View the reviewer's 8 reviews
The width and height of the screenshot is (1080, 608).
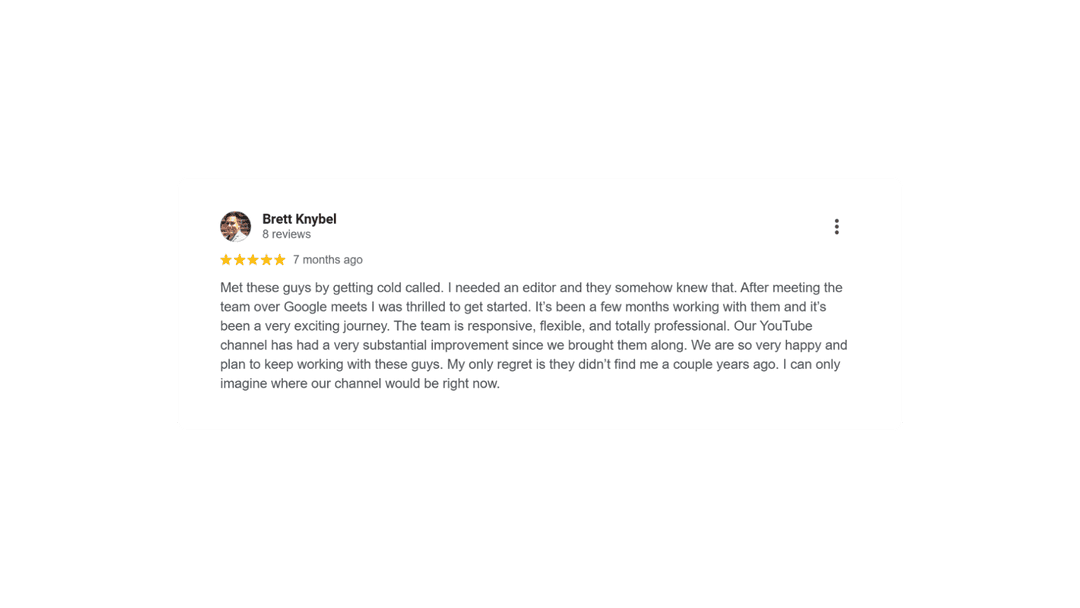tap(287, 234)
